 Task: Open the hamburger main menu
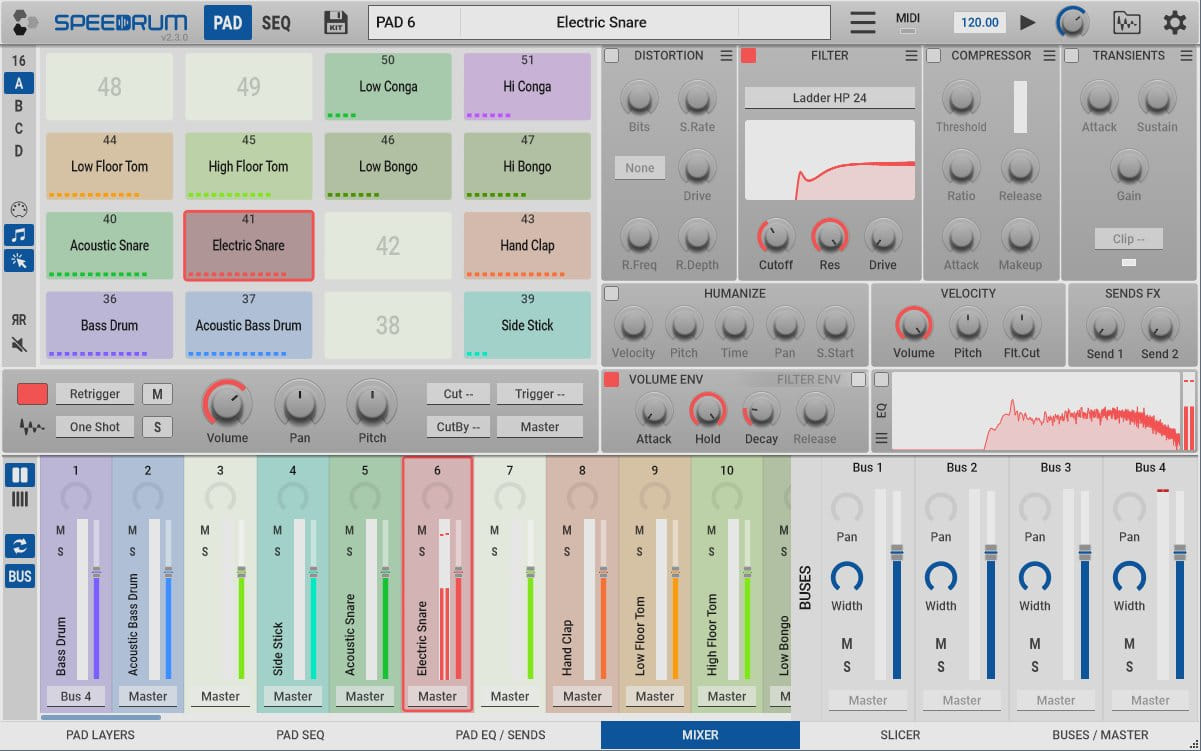862,22
